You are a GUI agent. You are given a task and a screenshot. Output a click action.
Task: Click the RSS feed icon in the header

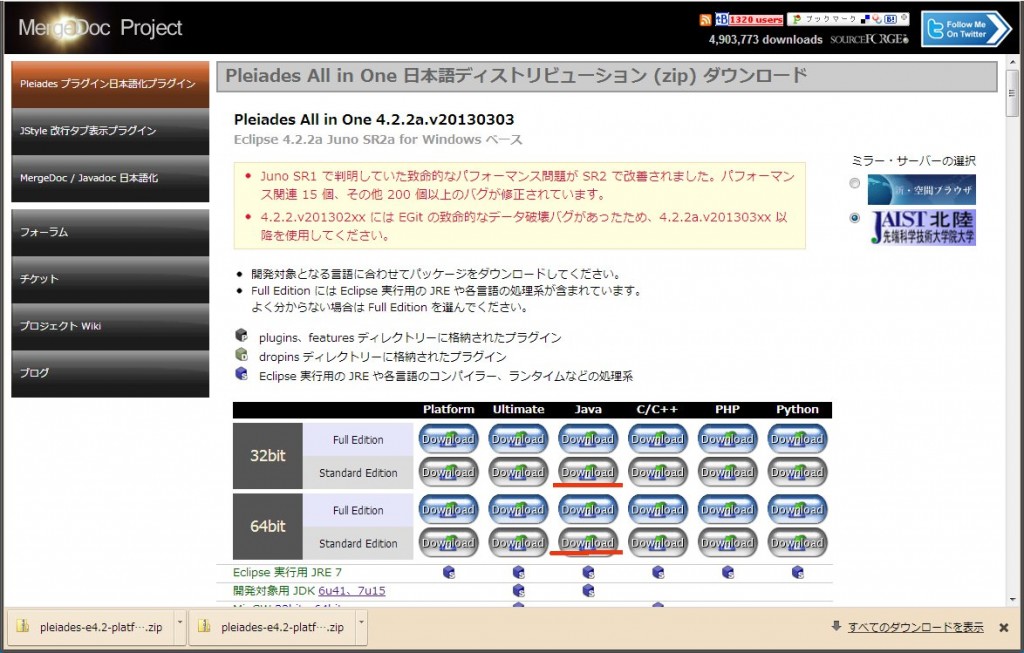(704, 18)
